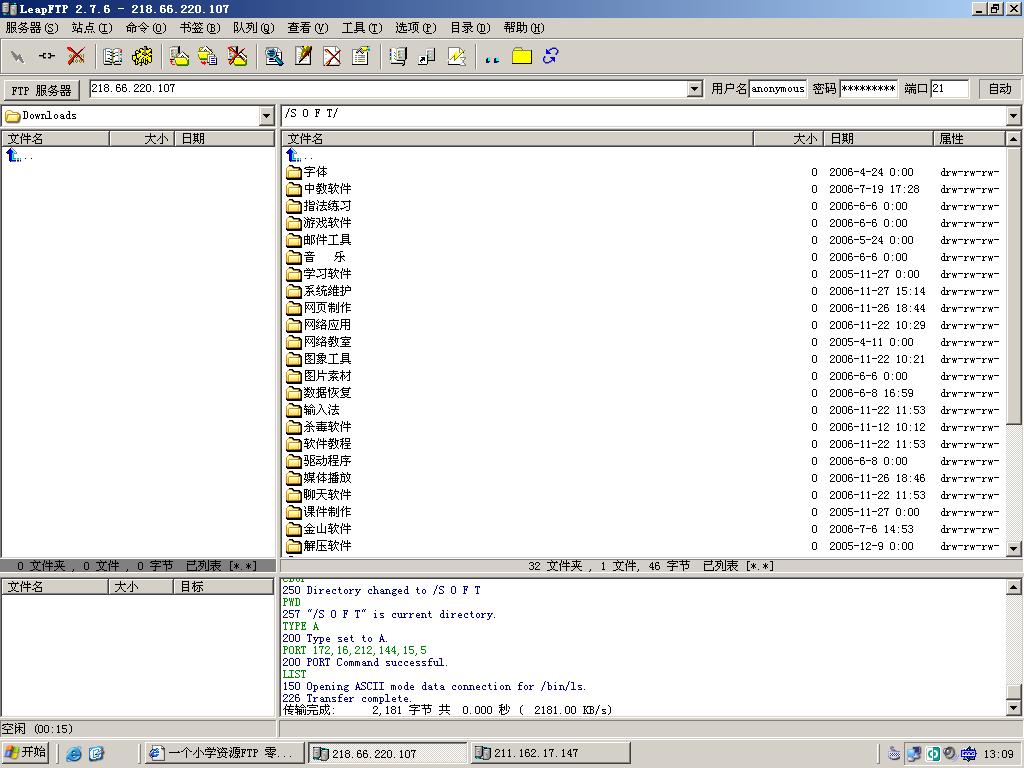Viewport: 1024px width, 768px height.
Task: Expand the remote path /S O F T/ dropdown
Action: coord(1013,116)
